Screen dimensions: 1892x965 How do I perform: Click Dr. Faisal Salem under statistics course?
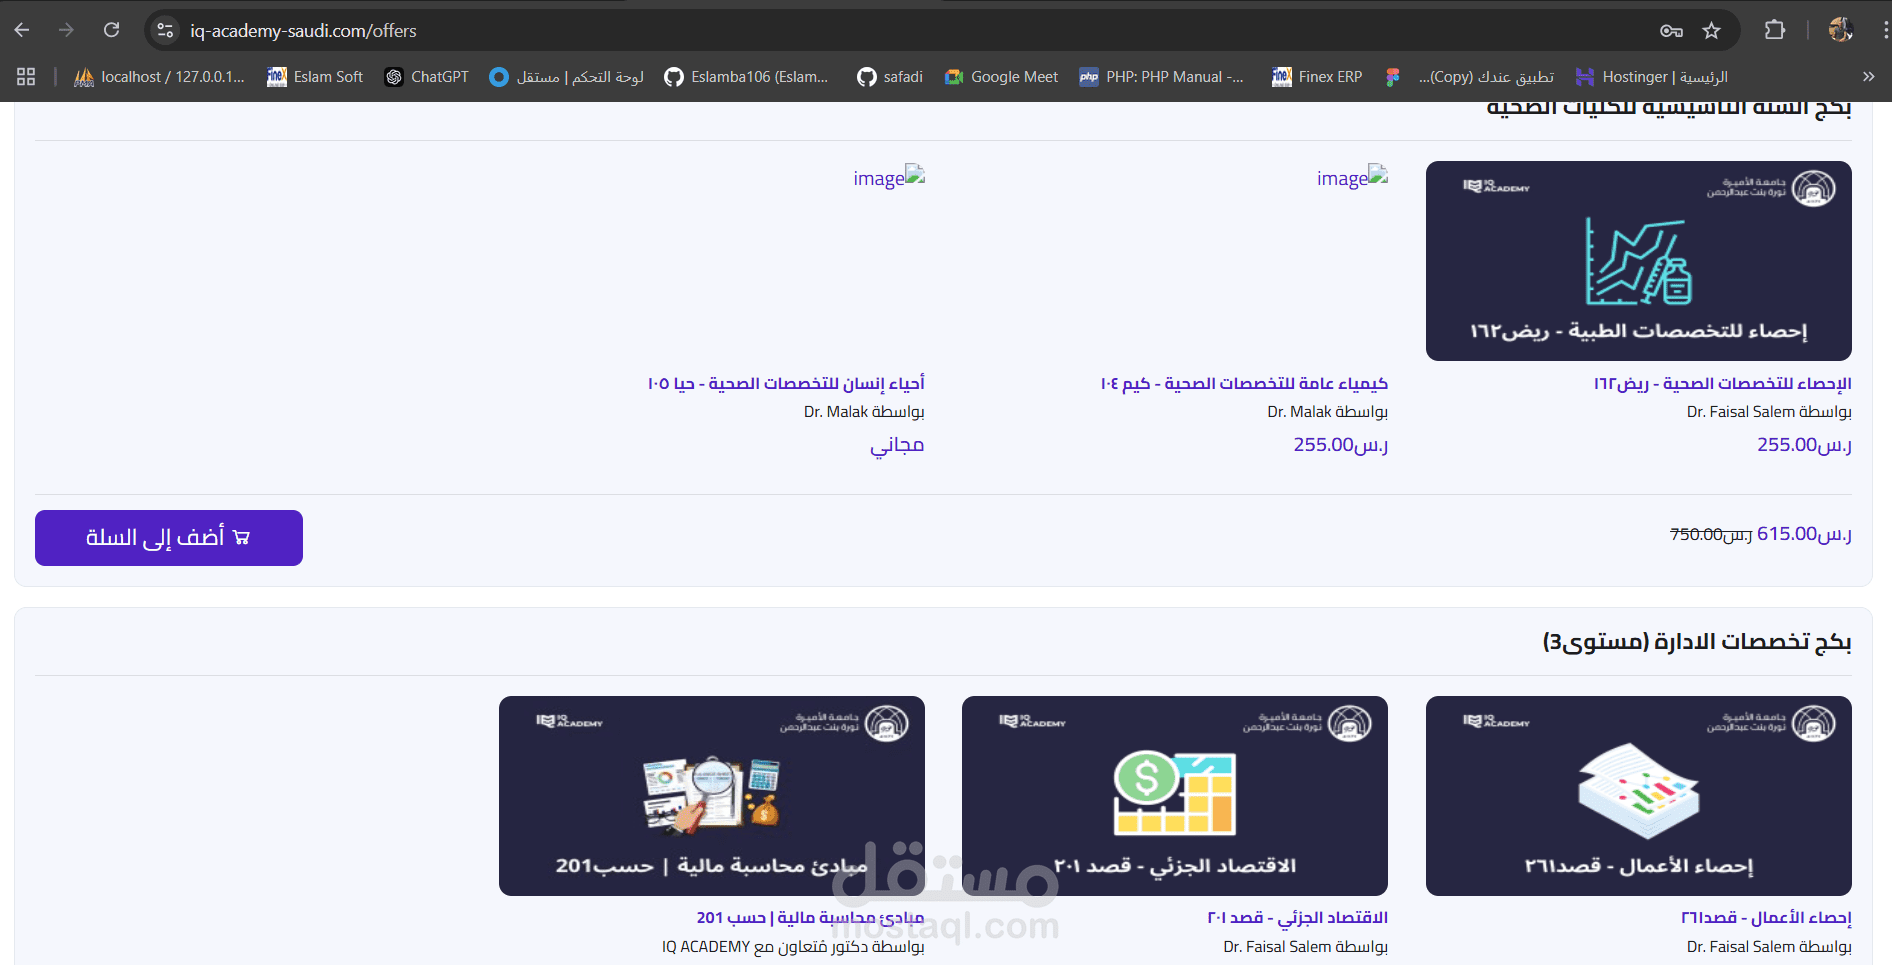(1769, 412)
